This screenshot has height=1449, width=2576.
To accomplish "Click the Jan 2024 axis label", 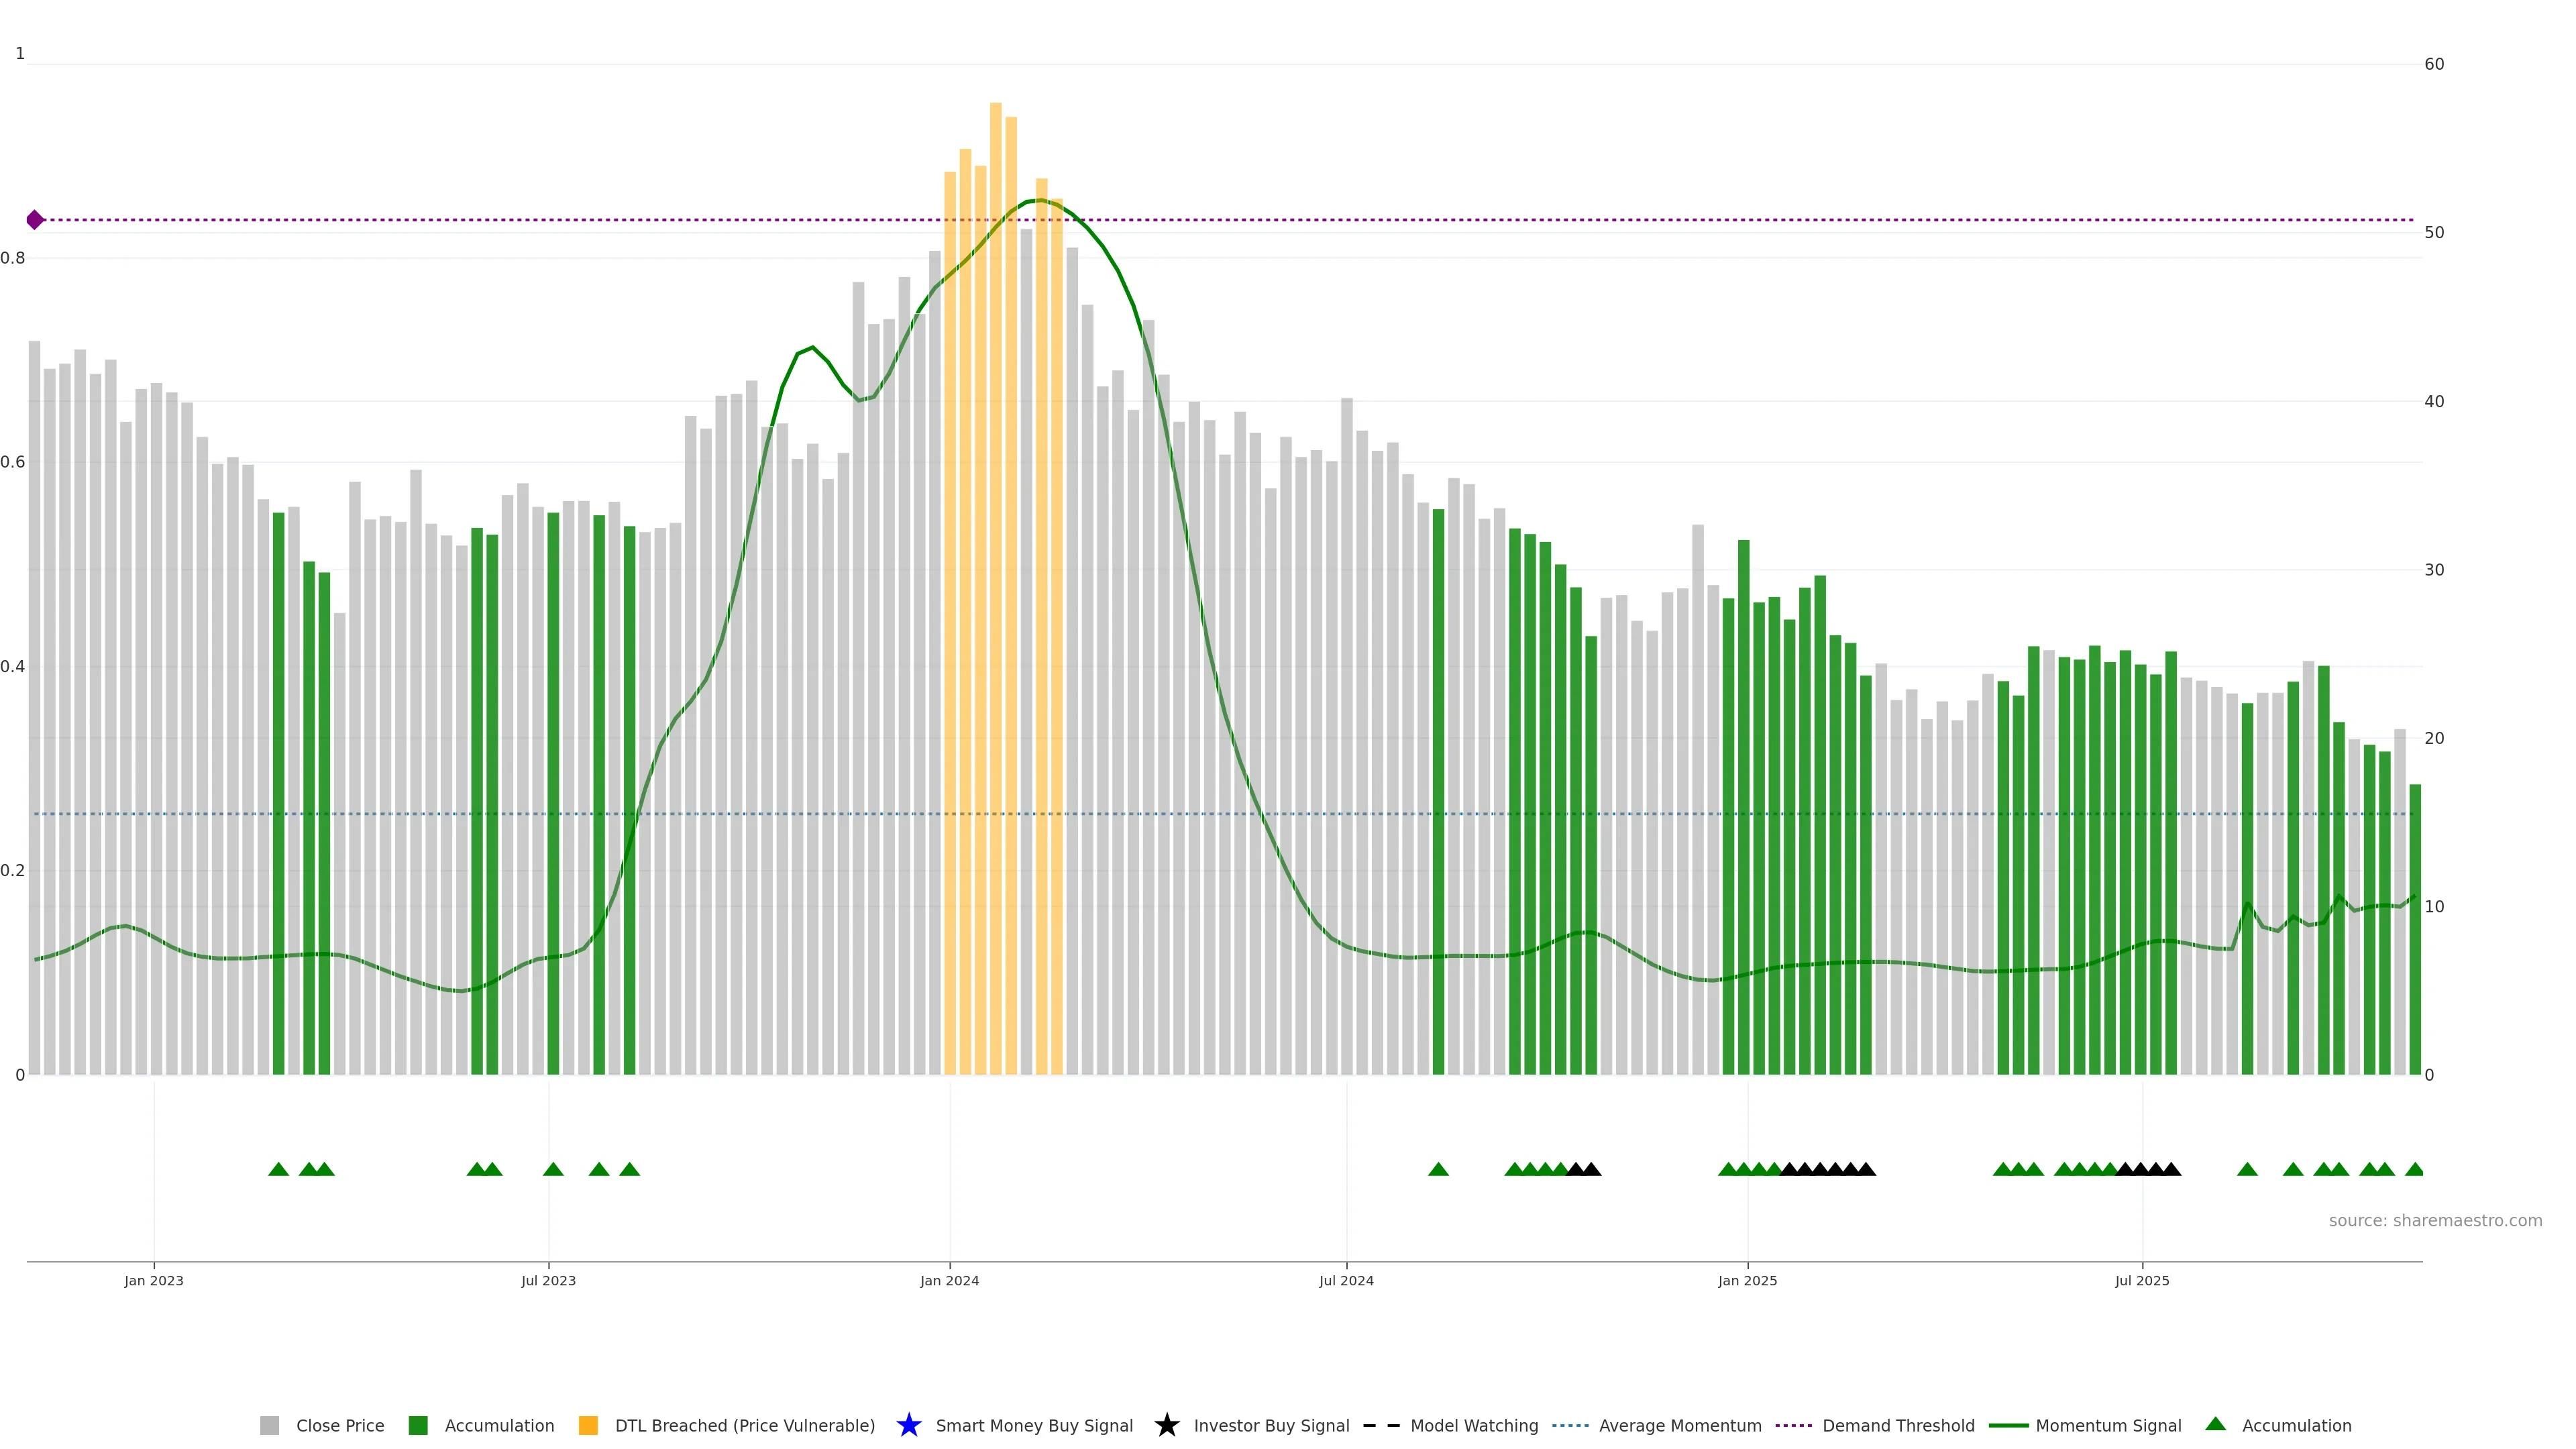I will [949, 1280].
